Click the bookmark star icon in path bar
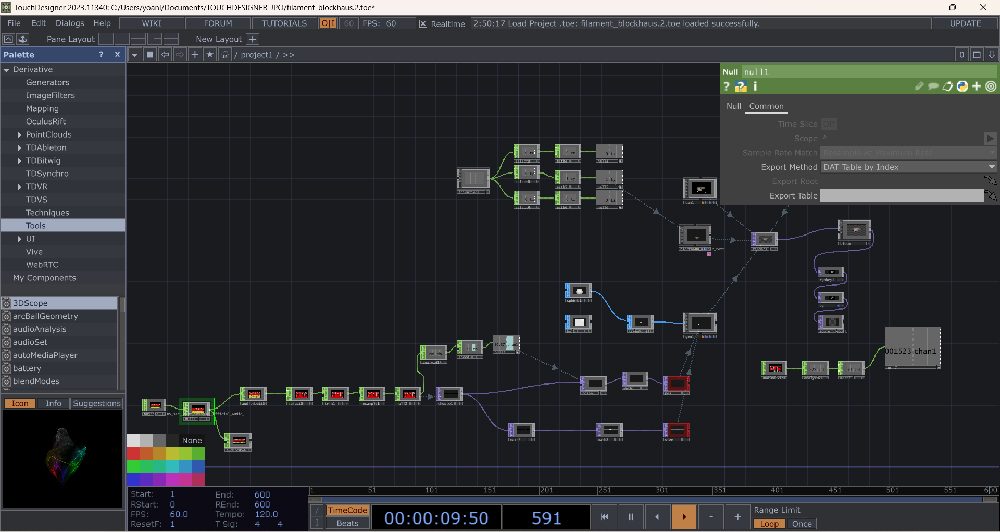The image size is (1000, 532). 210,54
